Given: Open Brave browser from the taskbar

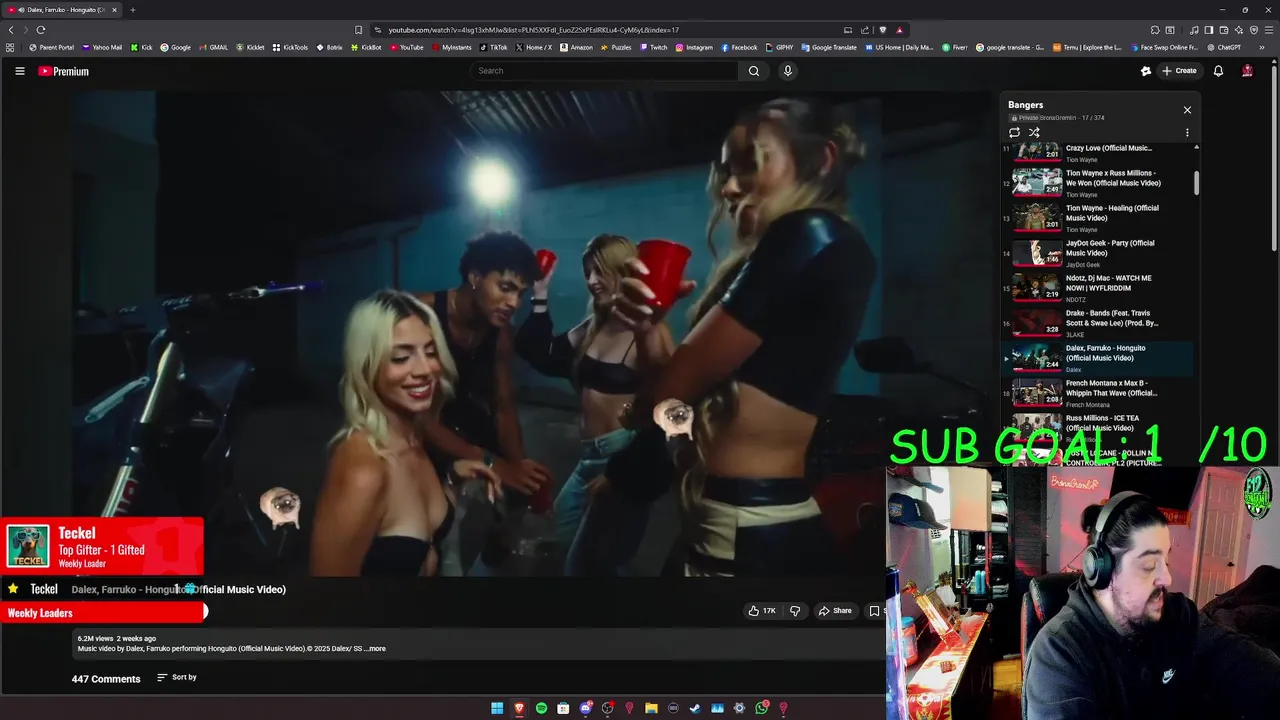Looking at the screenshot, I should (519, 708).
